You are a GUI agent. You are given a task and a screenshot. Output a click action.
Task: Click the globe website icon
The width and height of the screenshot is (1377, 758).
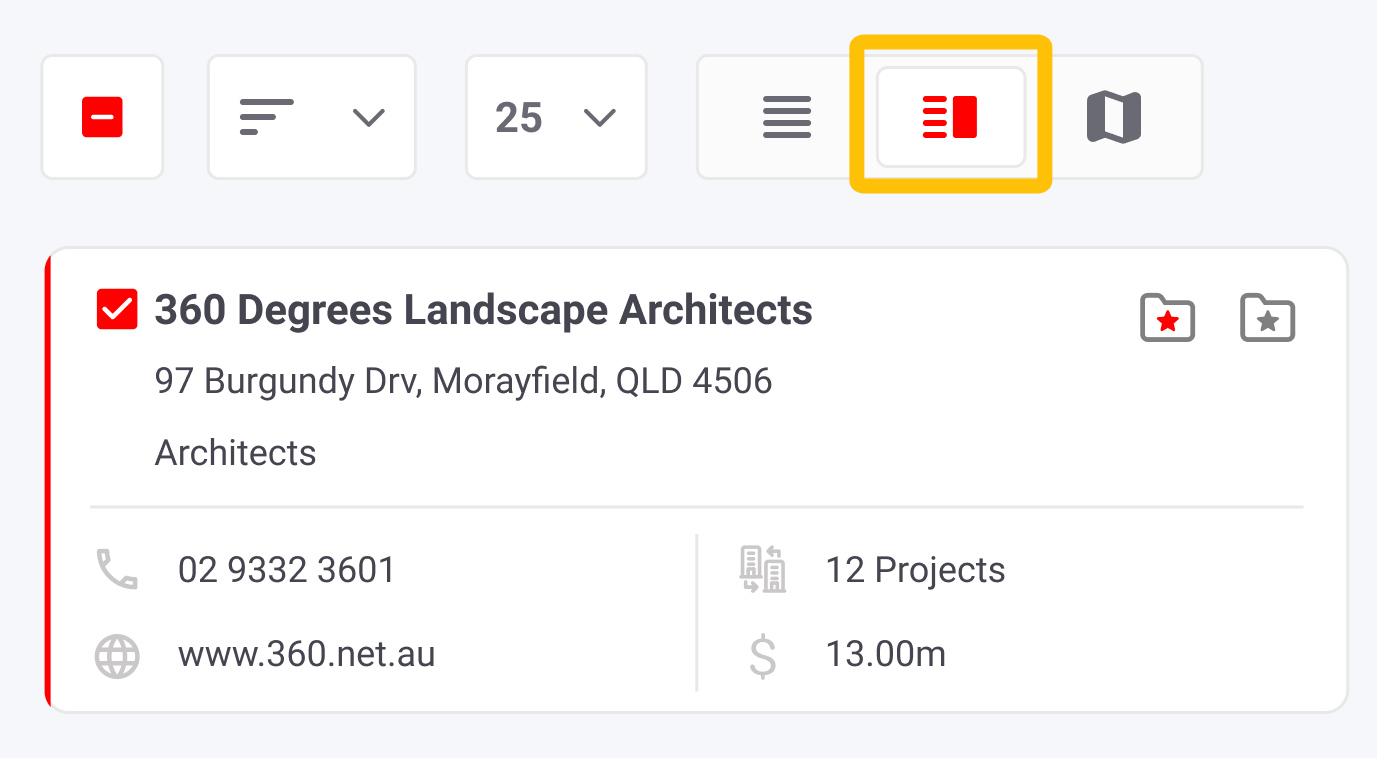point(117,657)
